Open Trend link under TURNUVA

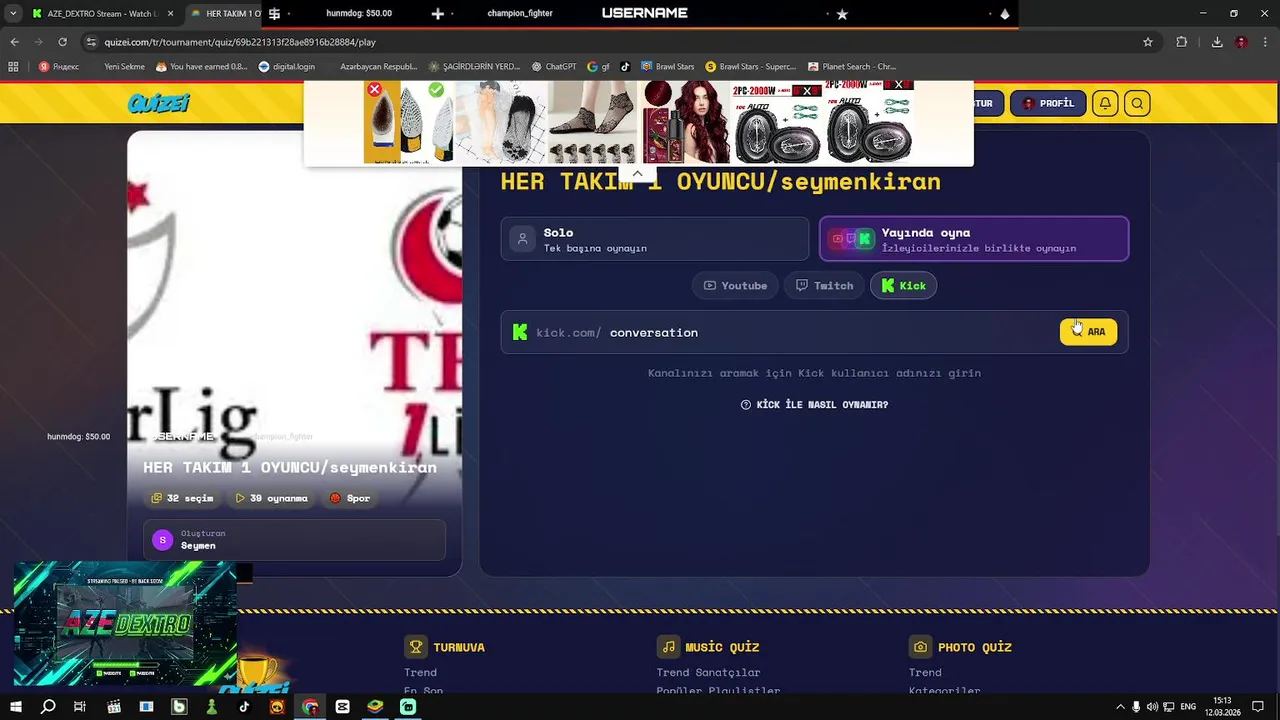pos(420,672)
